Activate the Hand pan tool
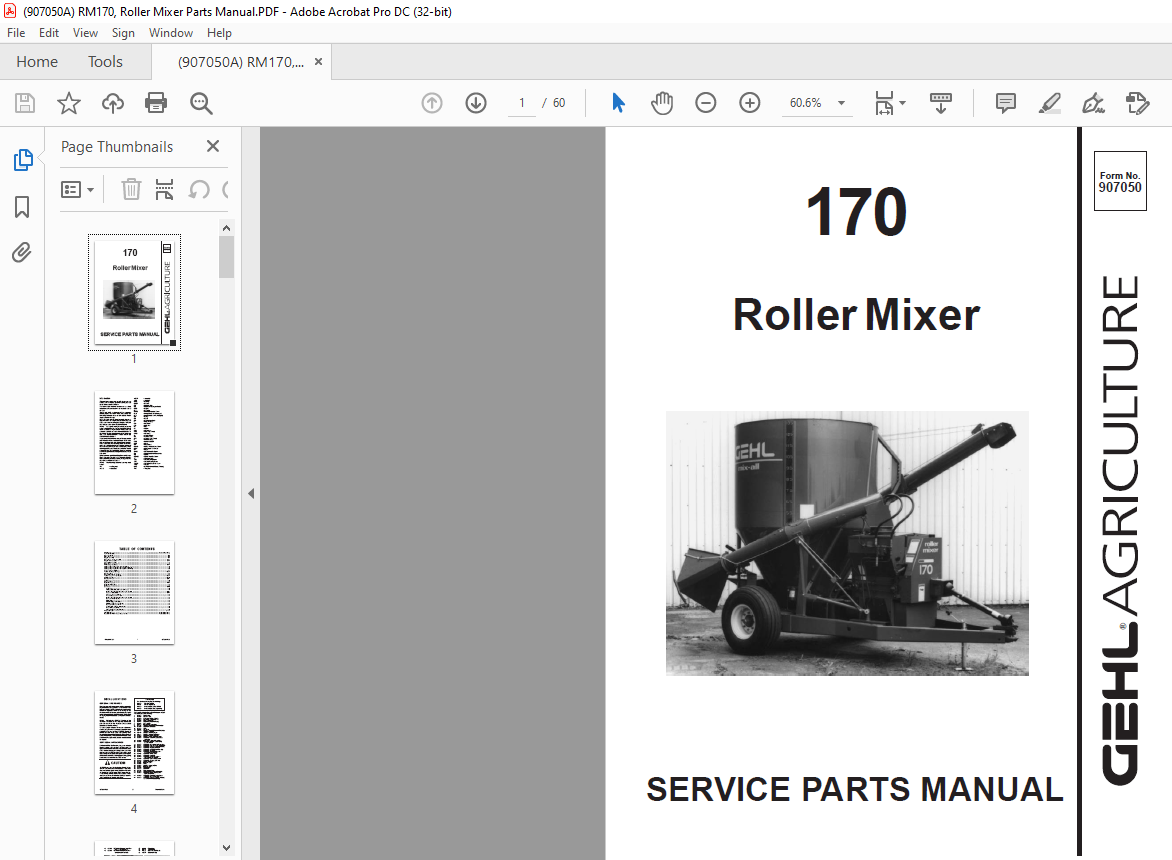This screenshot has height=860, width=1172. (661, 103)
